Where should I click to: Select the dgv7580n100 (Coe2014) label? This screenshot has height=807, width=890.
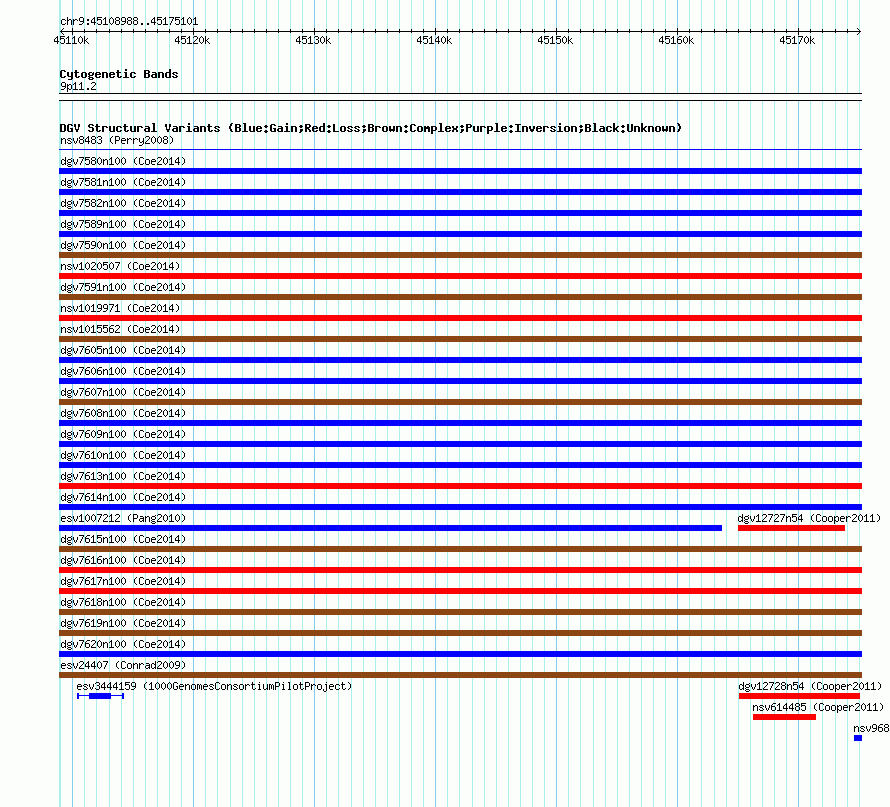click(123, 161)
